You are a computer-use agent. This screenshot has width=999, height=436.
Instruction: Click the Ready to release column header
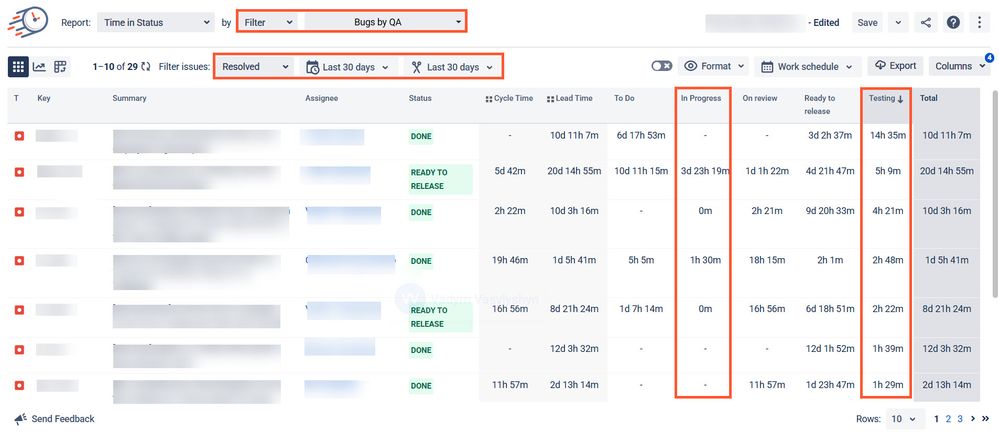[x=819, y=105]
